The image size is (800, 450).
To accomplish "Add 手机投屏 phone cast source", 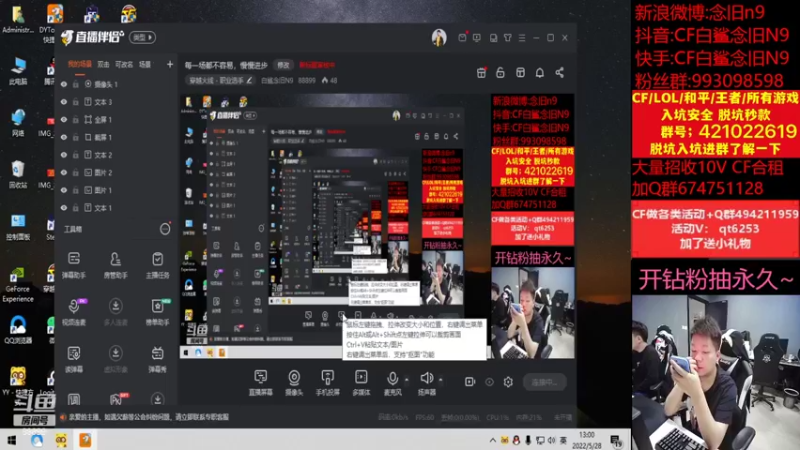I will 328,383.
